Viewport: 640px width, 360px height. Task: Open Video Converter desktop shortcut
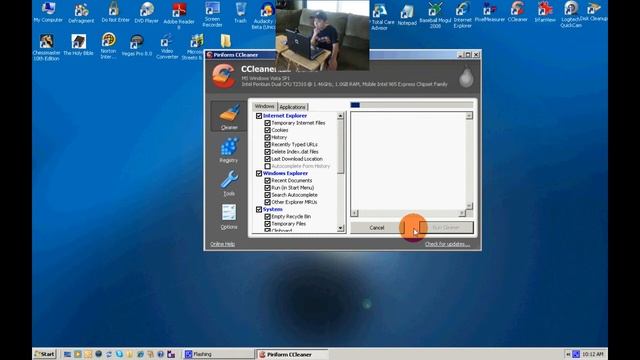pos(167,47)
